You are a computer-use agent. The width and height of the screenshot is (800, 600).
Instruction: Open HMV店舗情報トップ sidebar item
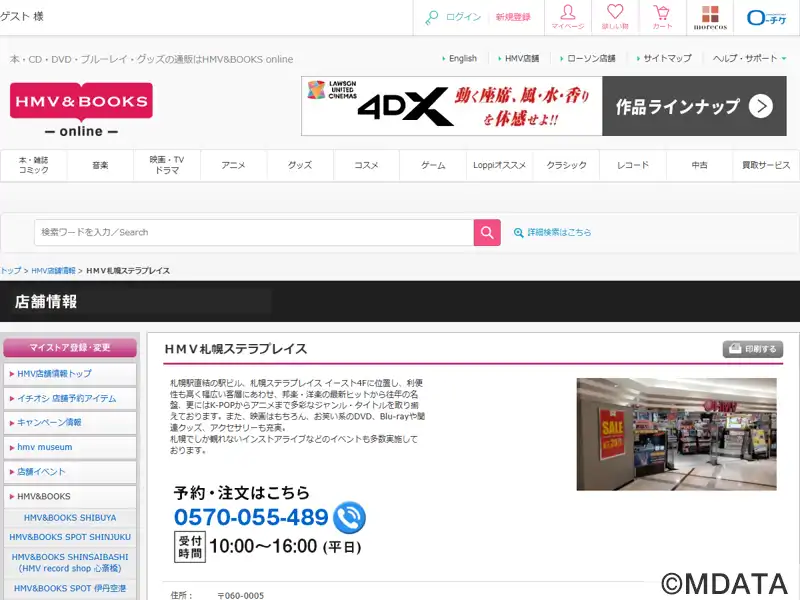click(70, 374)
